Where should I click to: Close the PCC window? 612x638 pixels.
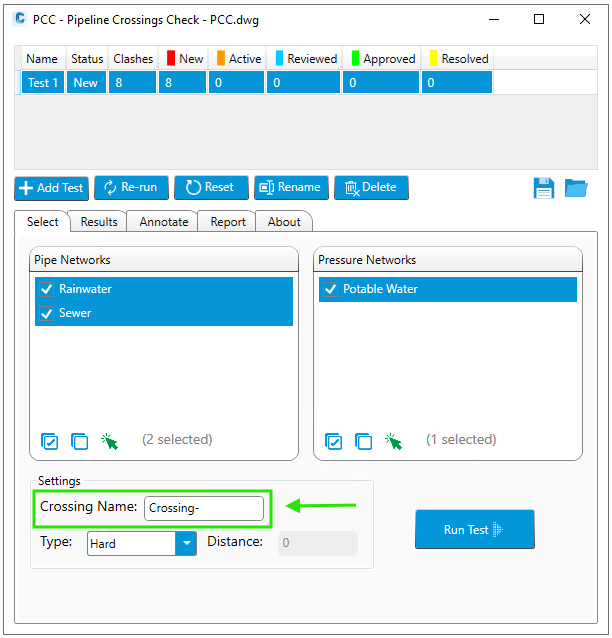coord(585,19)
